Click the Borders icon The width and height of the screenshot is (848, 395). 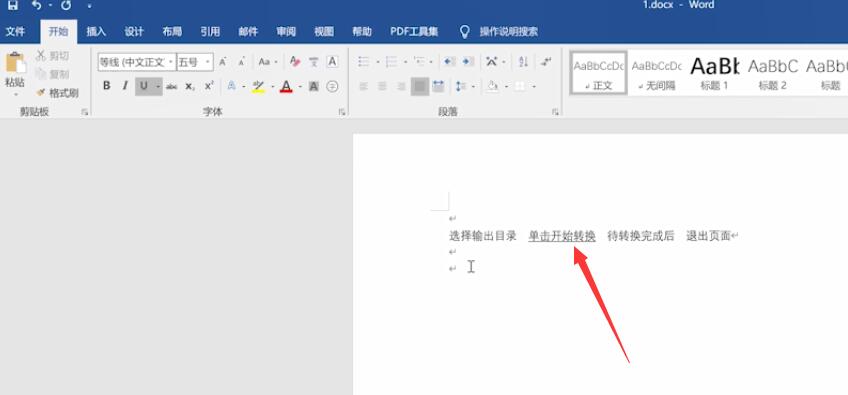[520, 86]
